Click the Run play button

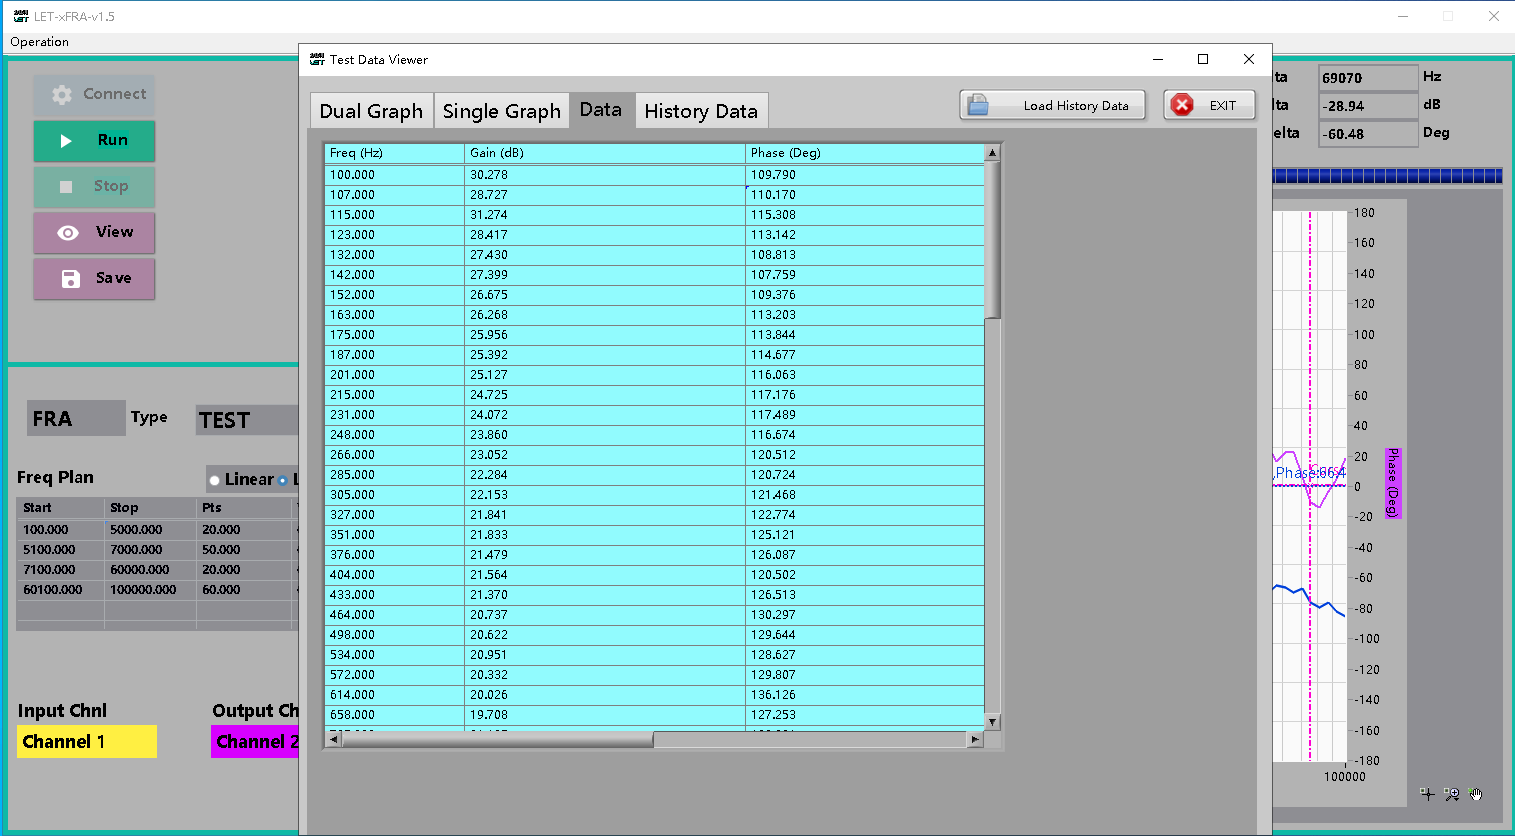point(94,141)
